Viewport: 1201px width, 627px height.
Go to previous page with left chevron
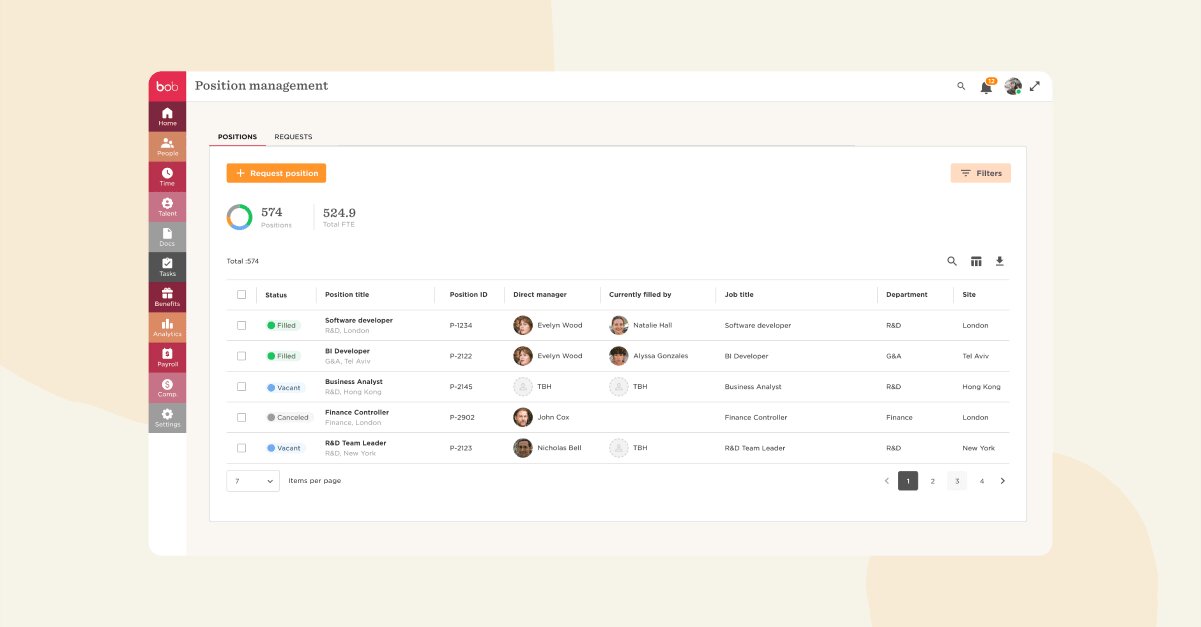coord(886,481)
